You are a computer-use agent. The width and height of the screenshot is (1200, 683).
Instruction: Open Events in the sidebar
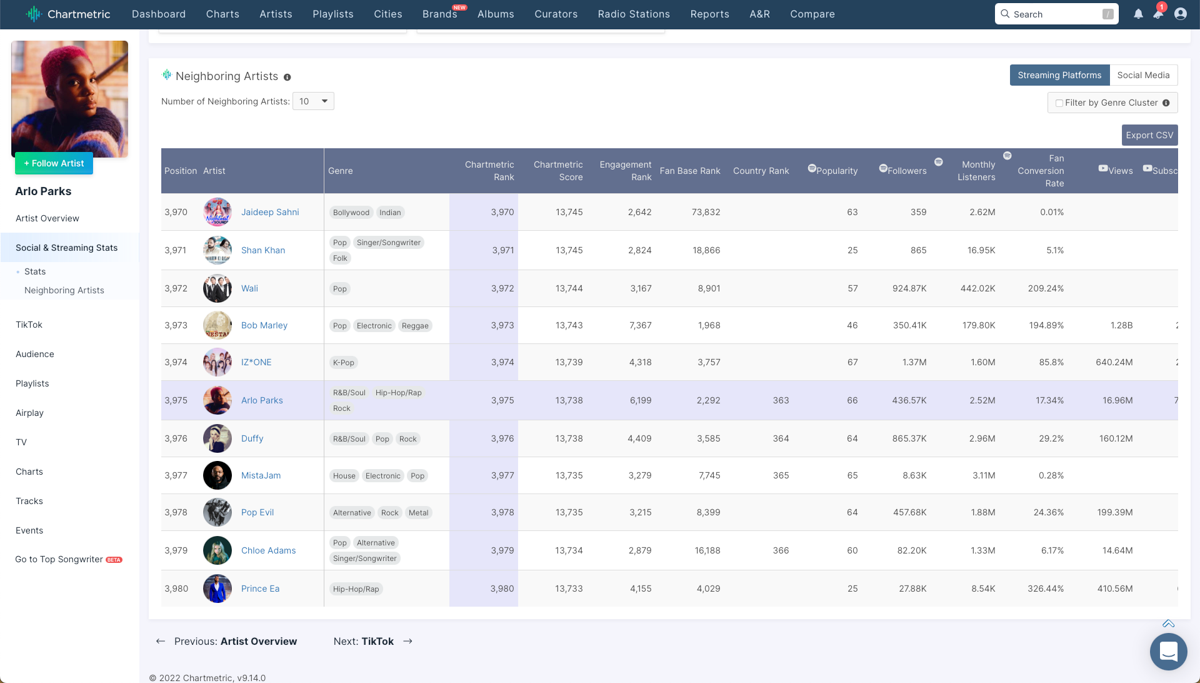(29, 530)
